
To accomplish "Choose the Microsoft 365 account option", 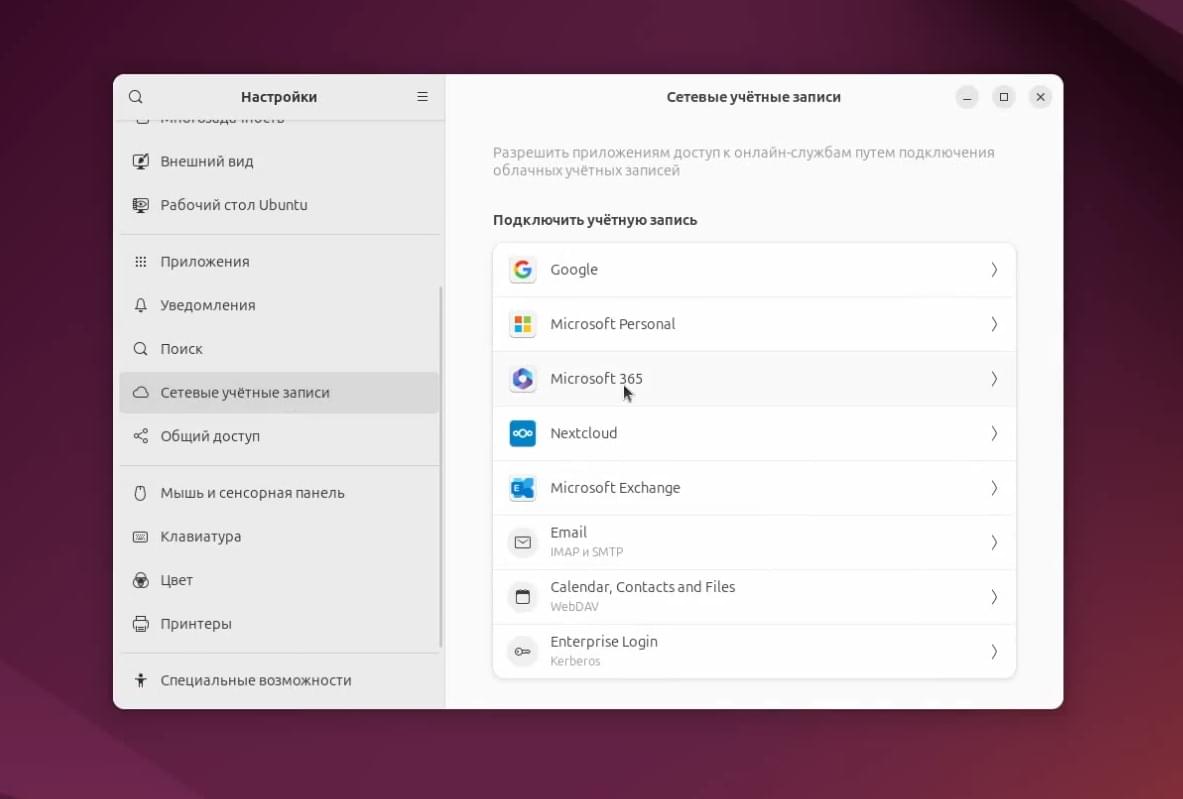I will [754, 379].
